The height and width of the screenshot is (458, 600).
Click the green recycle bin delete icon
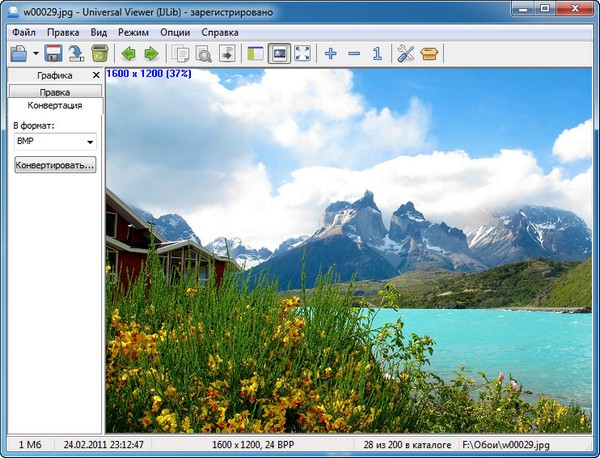[100, 54]
